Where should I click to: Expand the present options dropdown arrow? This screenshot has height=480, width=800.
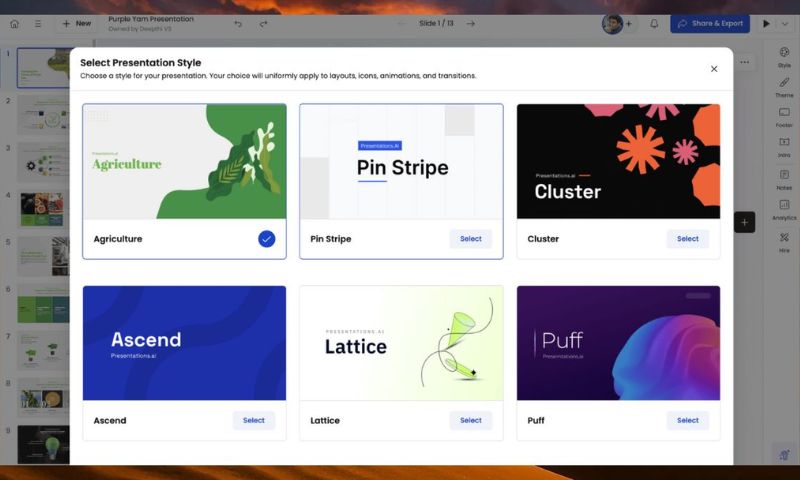(783, 23)
